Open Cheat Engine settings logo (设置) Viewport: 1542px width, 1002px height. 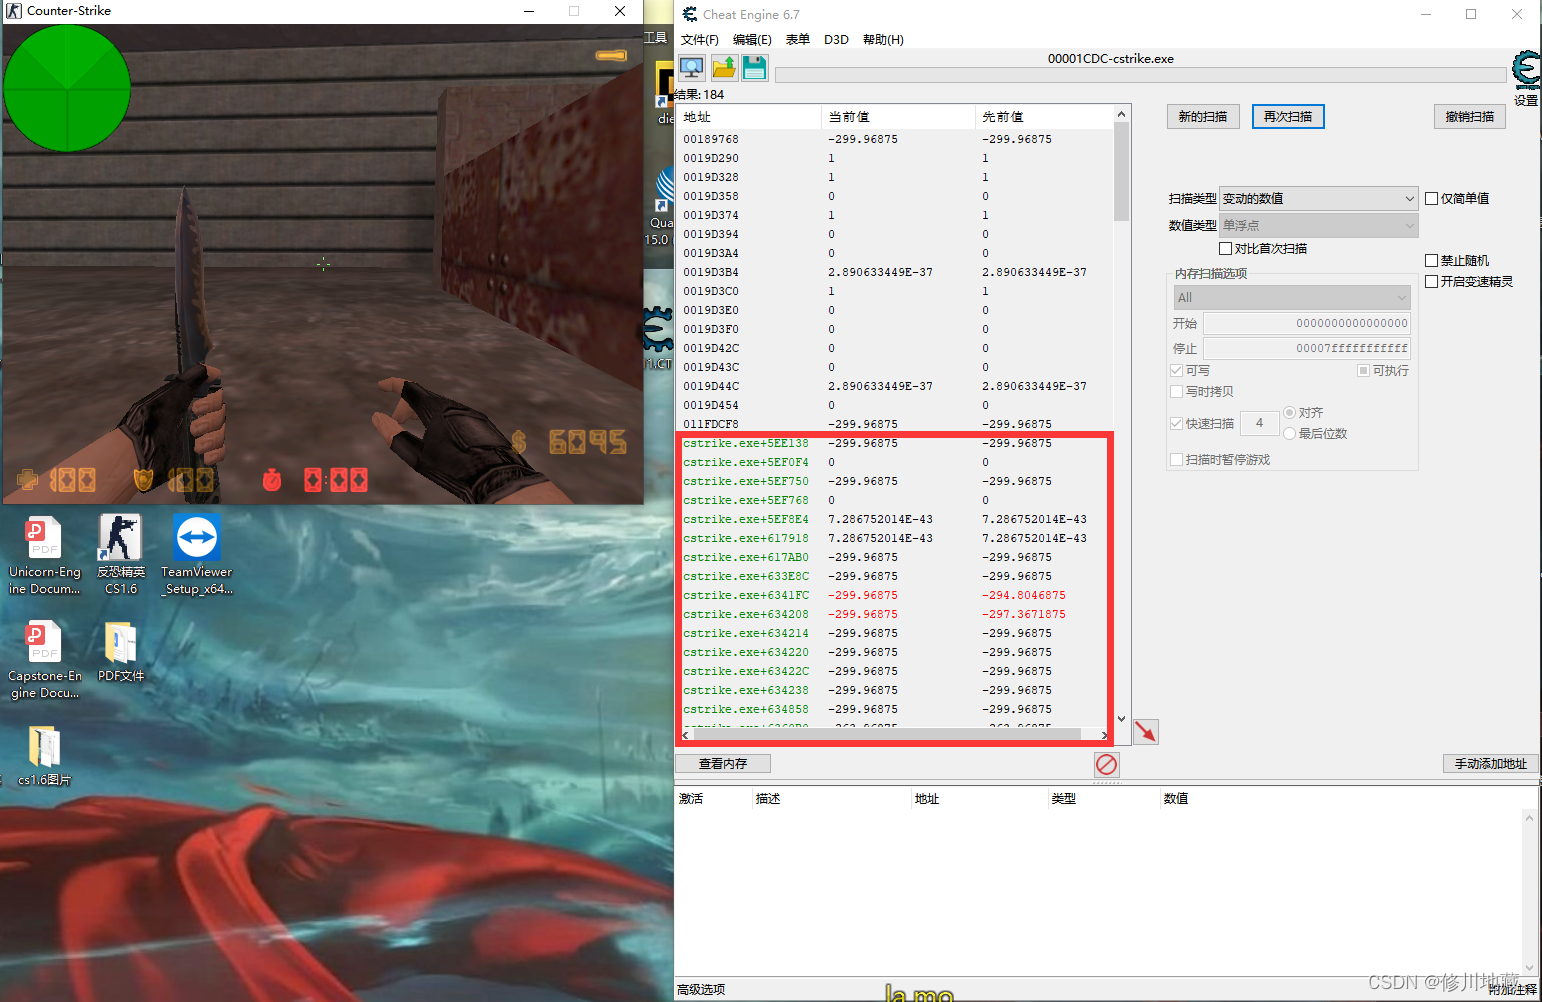pos(1526,78)
